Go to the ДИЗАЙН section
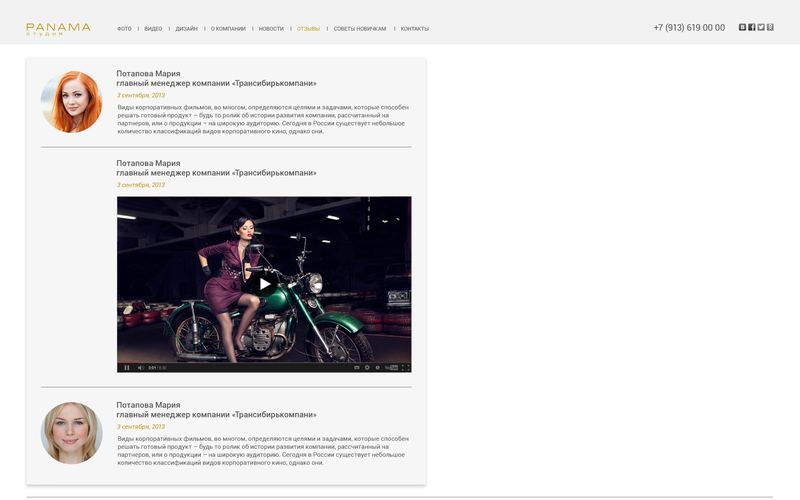 (x=186, y=29)
